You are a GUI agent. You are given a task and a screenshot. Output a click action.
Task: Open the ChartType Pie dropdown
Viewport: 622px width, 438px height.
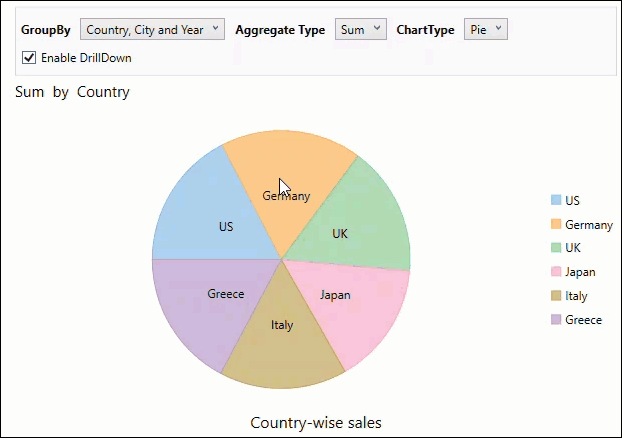click(x=486, y=30)
